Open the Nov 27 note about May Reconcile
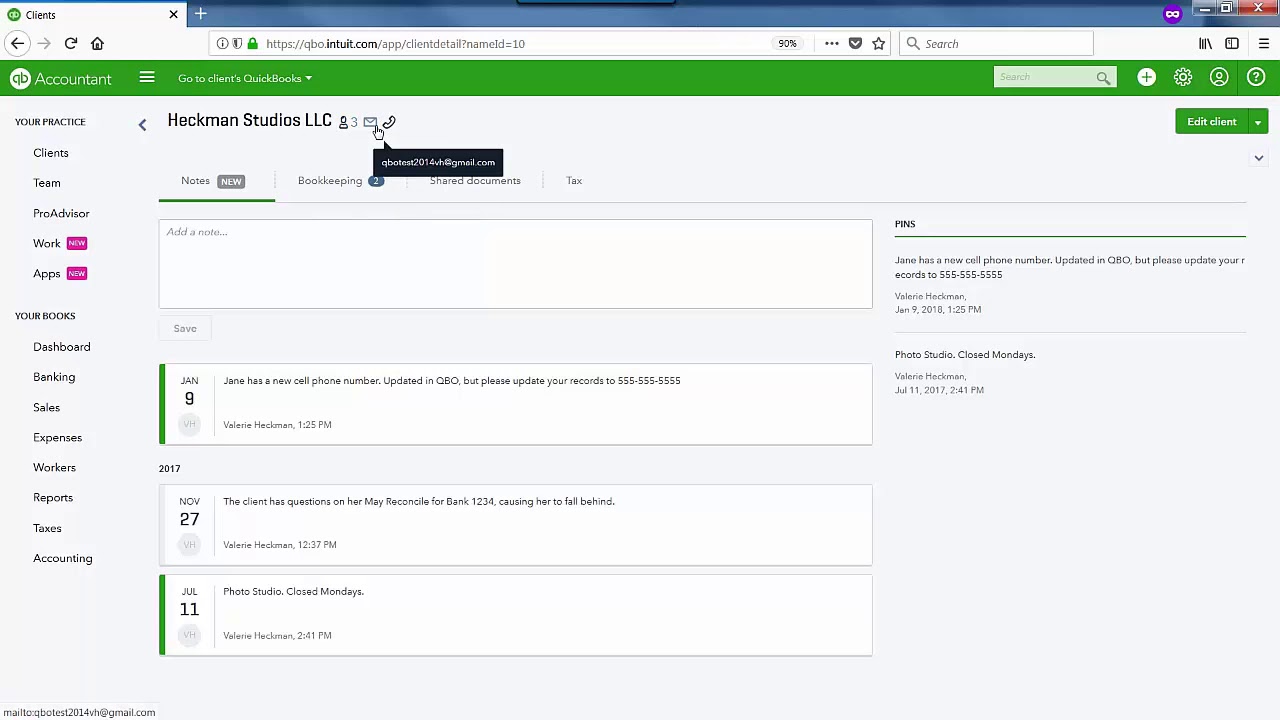Screen dimensions: 1280x720 point(515,525)
